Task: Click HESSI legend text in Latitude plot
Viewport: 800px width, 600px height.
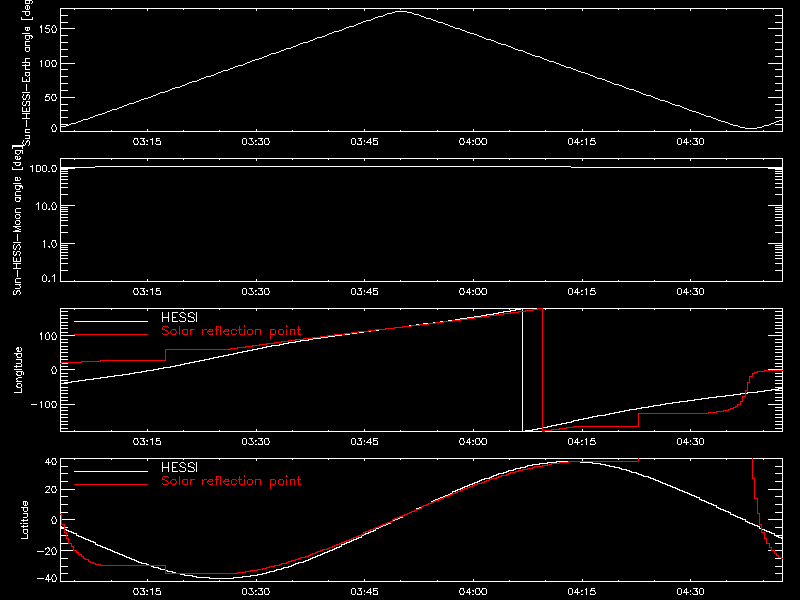Action: (179, 467)
